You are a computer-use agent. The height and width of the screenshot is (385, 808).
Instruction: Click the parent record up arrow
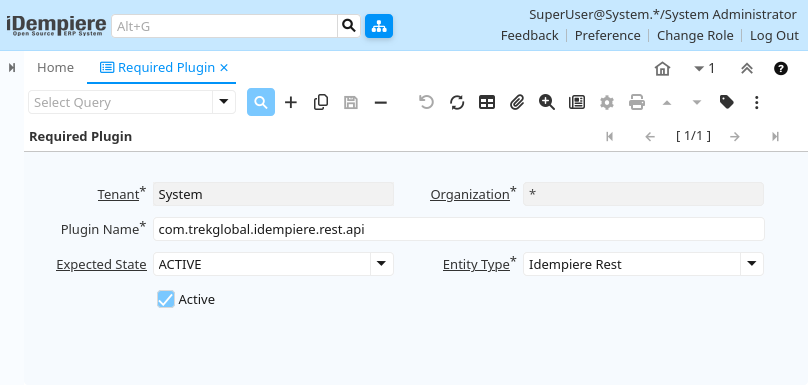point(667,103)
